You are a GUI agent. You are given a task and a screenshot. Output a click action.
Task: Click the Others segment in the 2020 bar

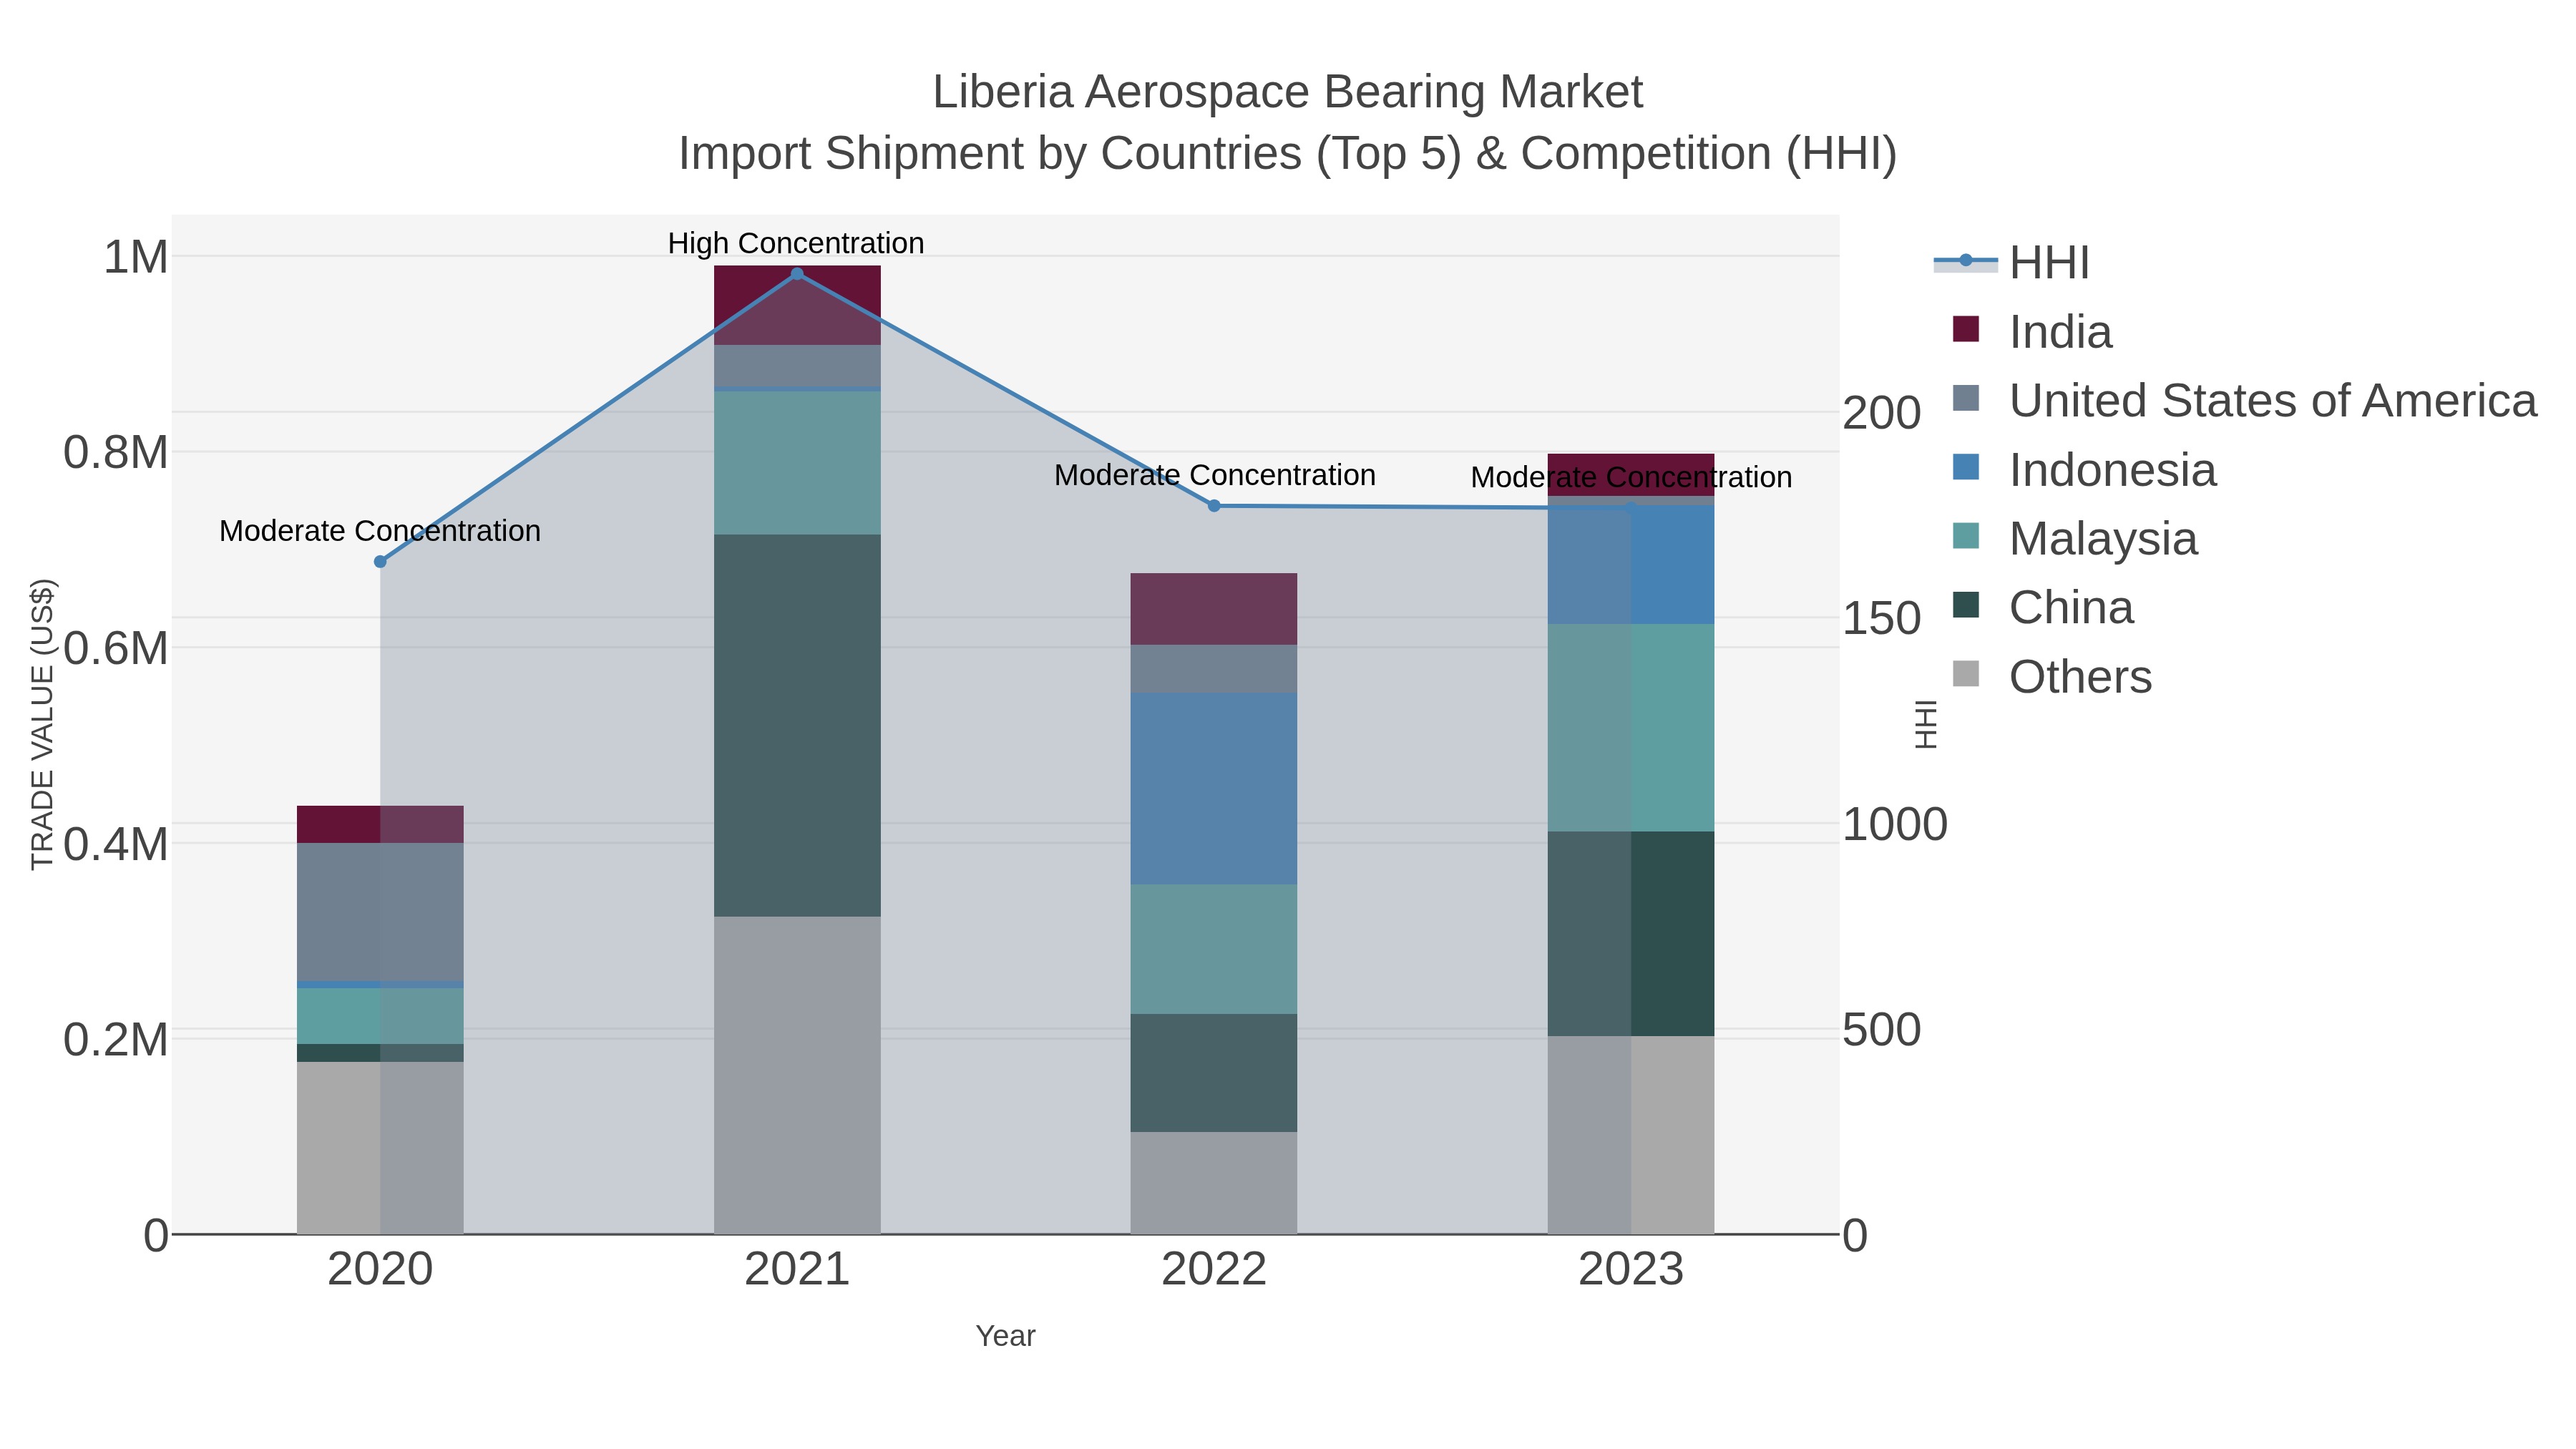point(380,1148)
